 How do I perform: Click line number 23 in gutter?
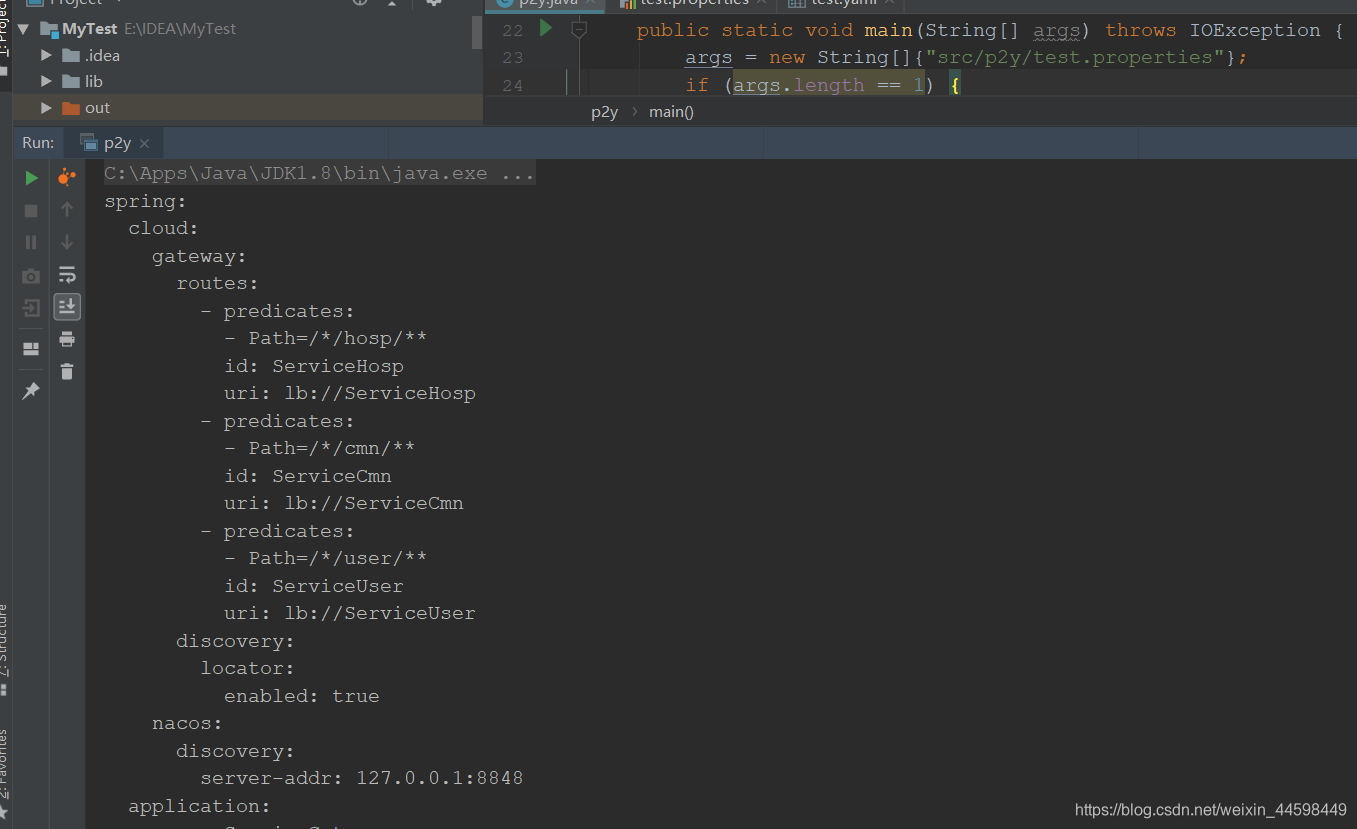(513, 58)
